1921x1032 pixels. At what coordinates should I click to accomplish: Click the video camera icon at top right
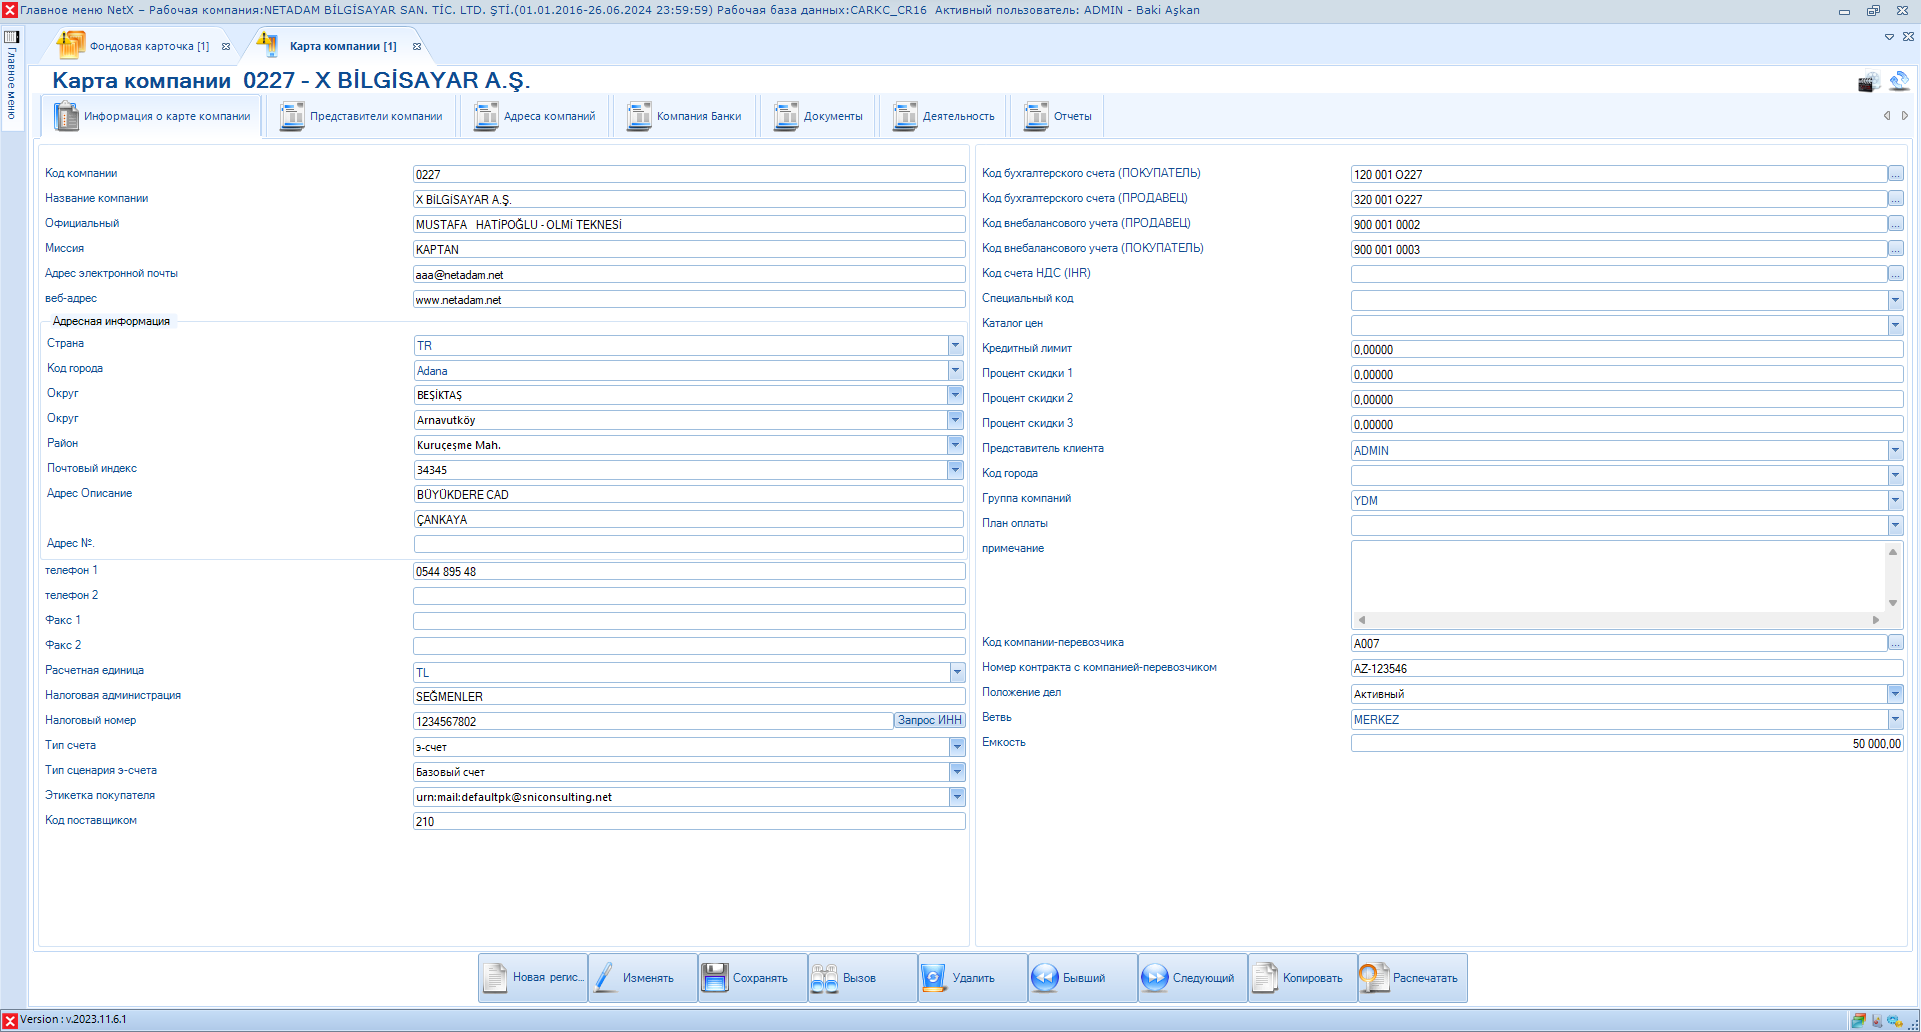tap(1868, 82)
